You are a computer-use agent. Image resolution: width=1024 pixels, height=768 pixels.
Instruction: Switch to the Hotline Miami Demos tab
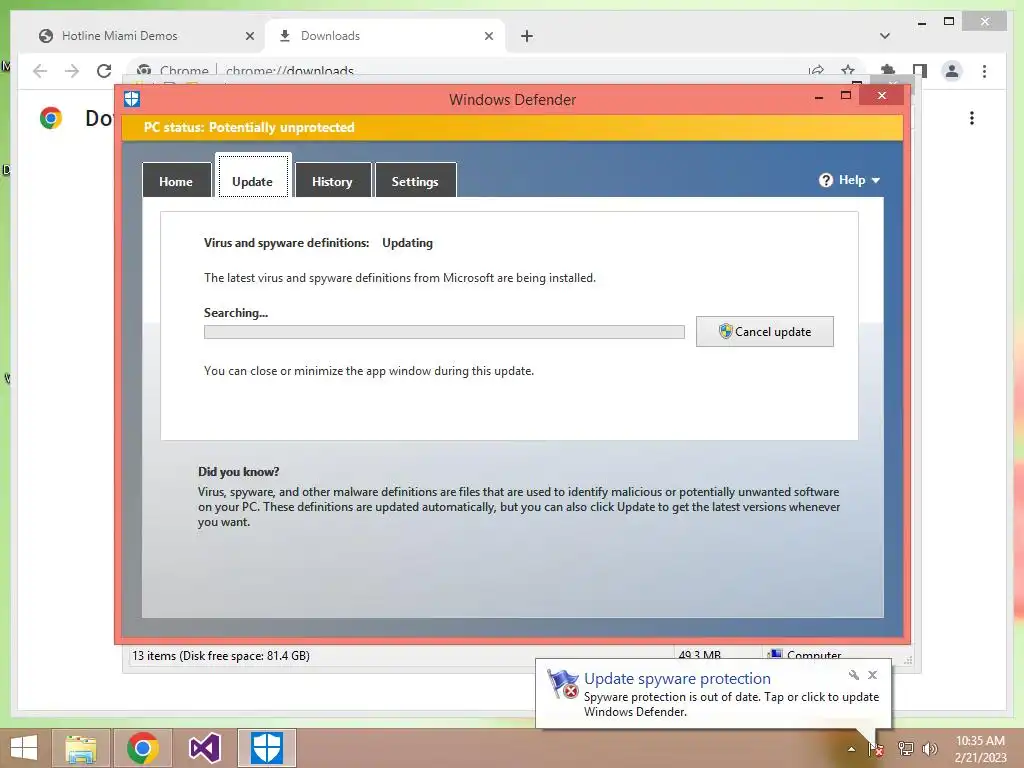120,36
